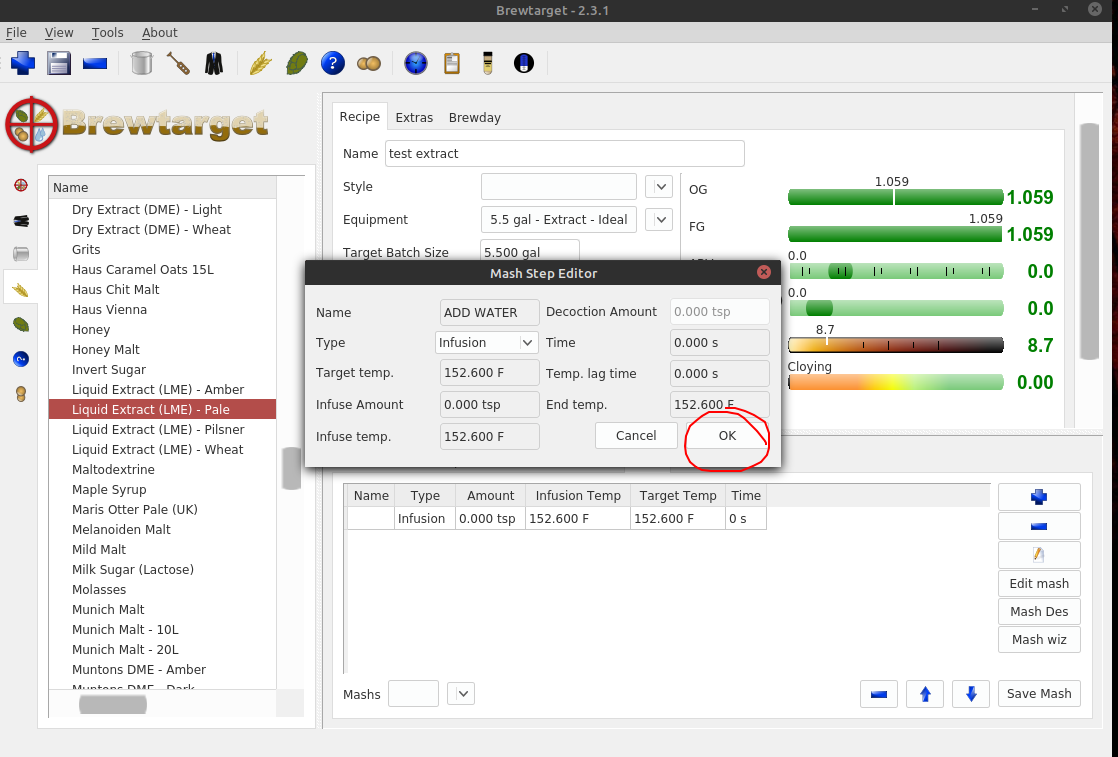Click the Mash Des button
This screenshot has height=757, width=1118.
pos(1039,612)
